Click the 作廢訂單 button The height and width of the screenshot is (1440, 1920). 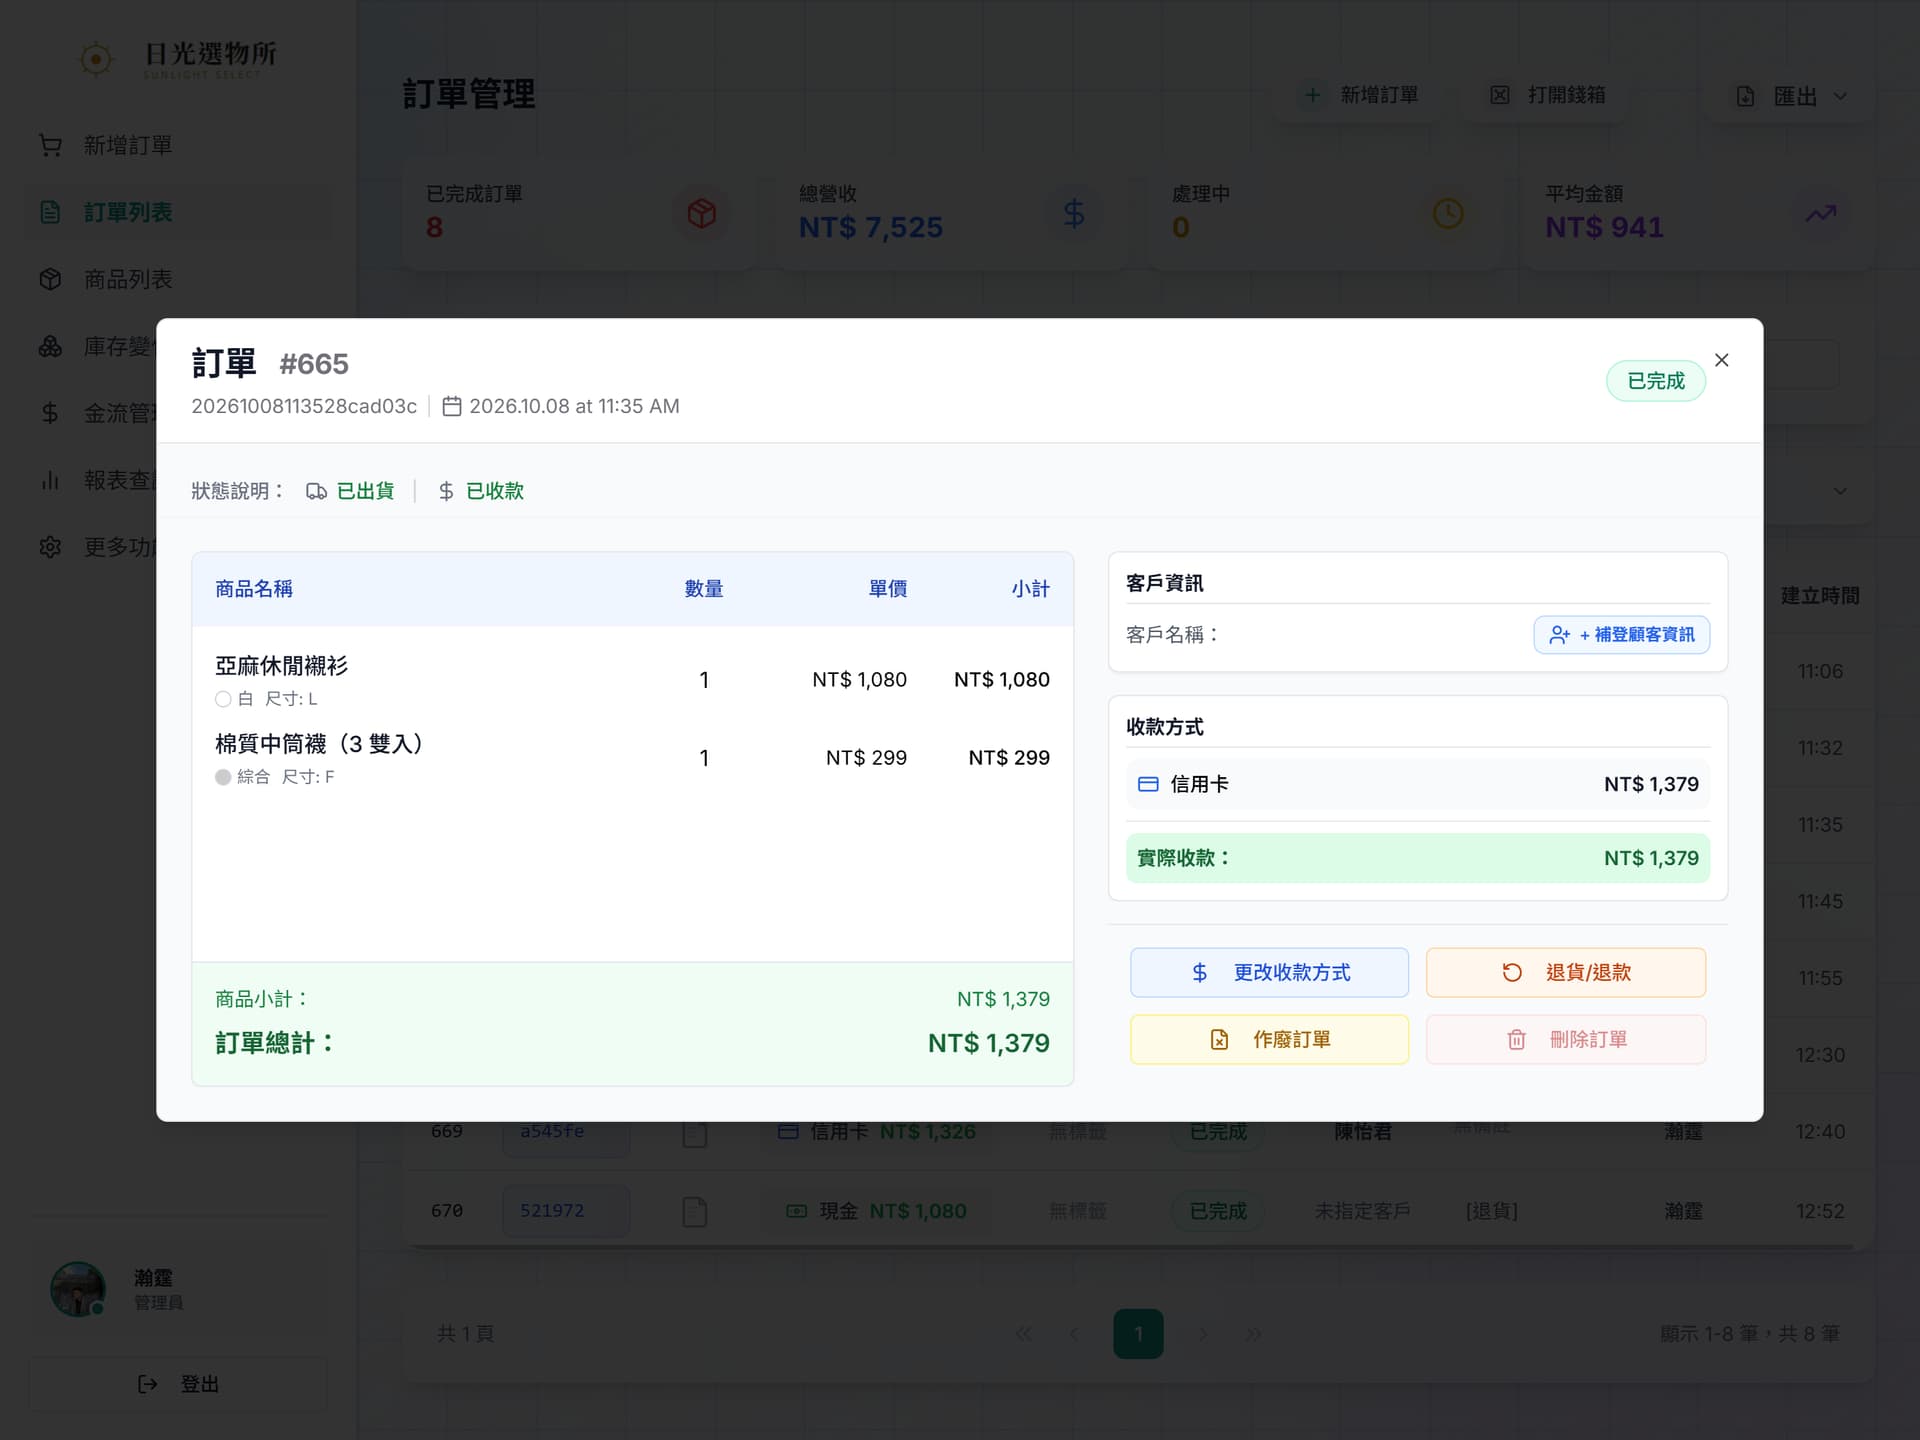click(x=1269, y=1039)
